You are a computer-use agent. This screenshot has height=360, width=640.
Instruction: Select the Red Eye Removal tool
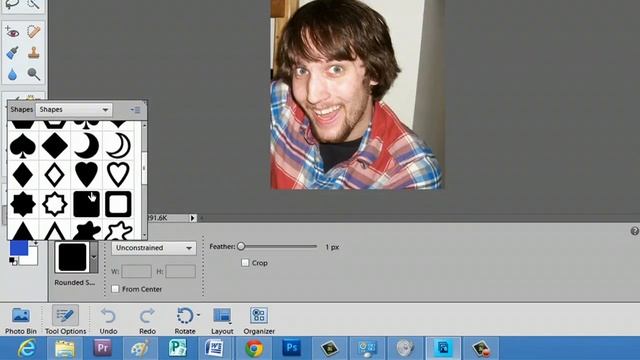(x=12, y=32)
